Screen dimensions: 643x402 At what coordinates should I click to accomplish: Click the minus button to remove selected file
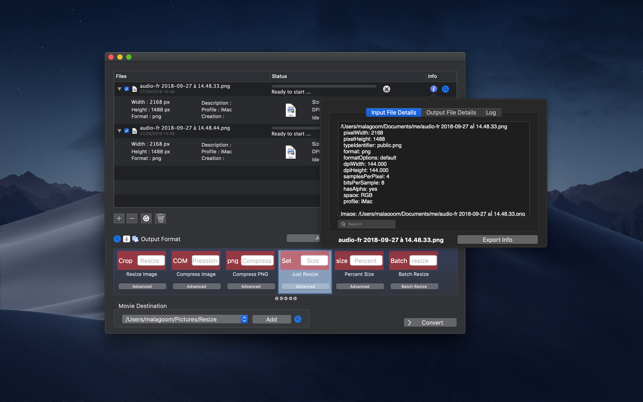[x=132, y=218]
